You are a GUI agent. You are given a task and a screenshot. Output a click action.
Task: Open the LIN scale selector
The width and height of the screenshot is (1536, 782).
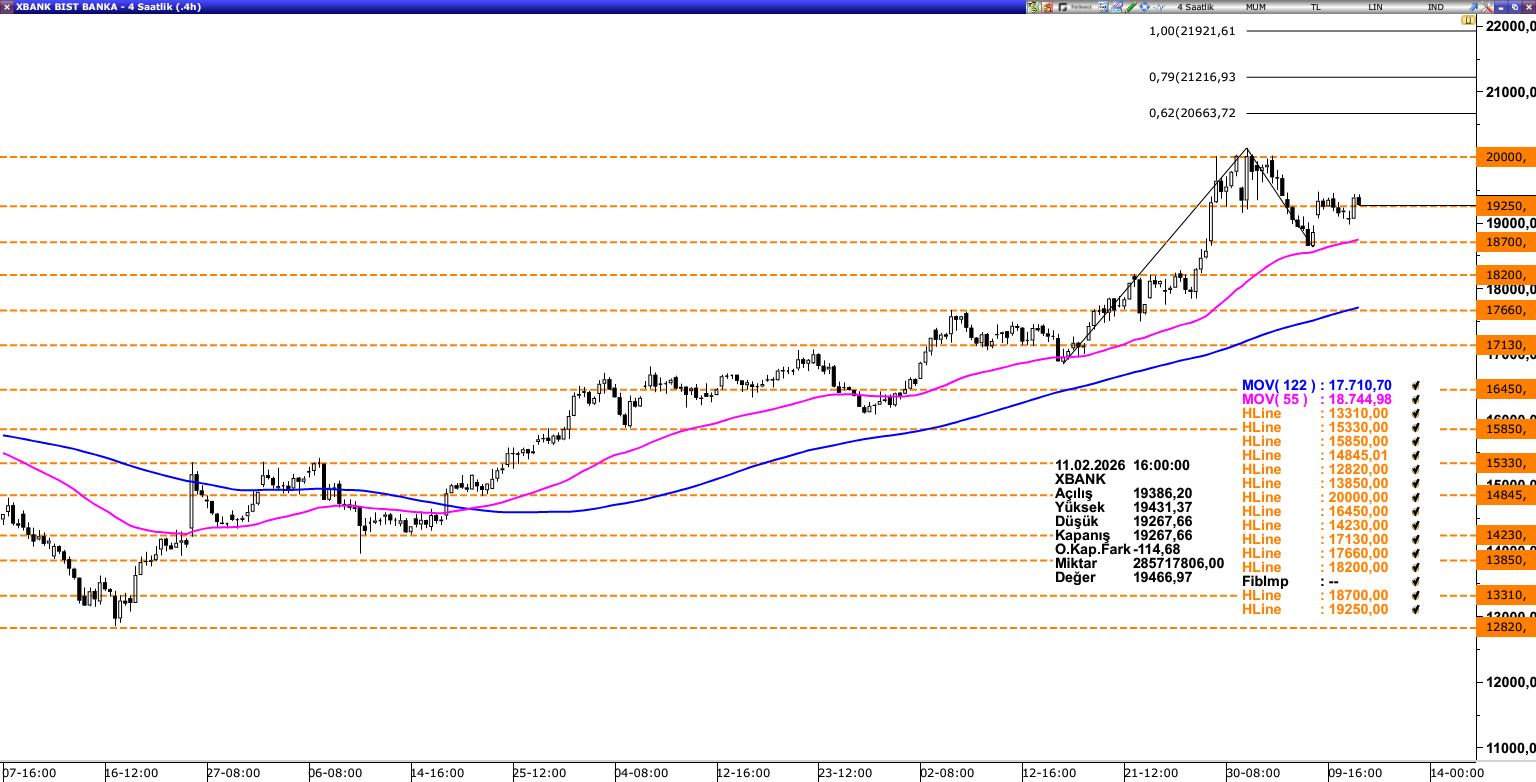click(x=1376, y=7)
